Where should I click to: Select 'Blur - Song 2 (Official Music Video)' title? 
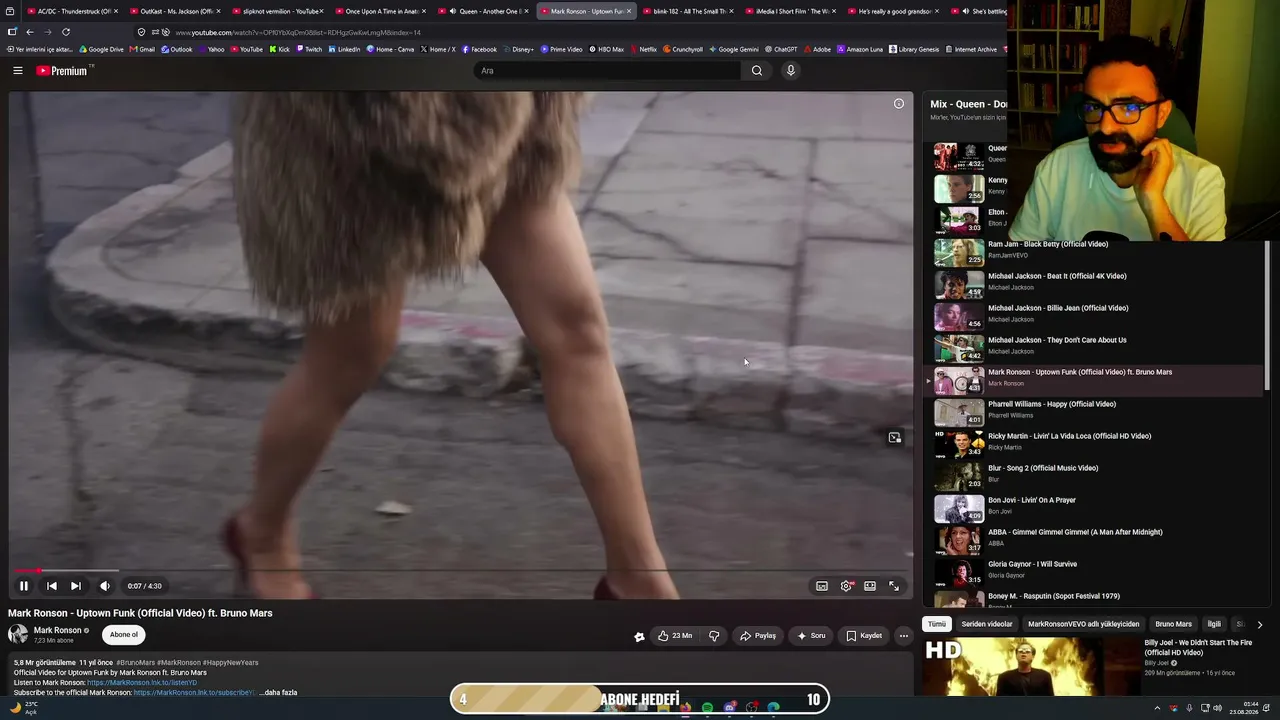[x=1043, y=468]
